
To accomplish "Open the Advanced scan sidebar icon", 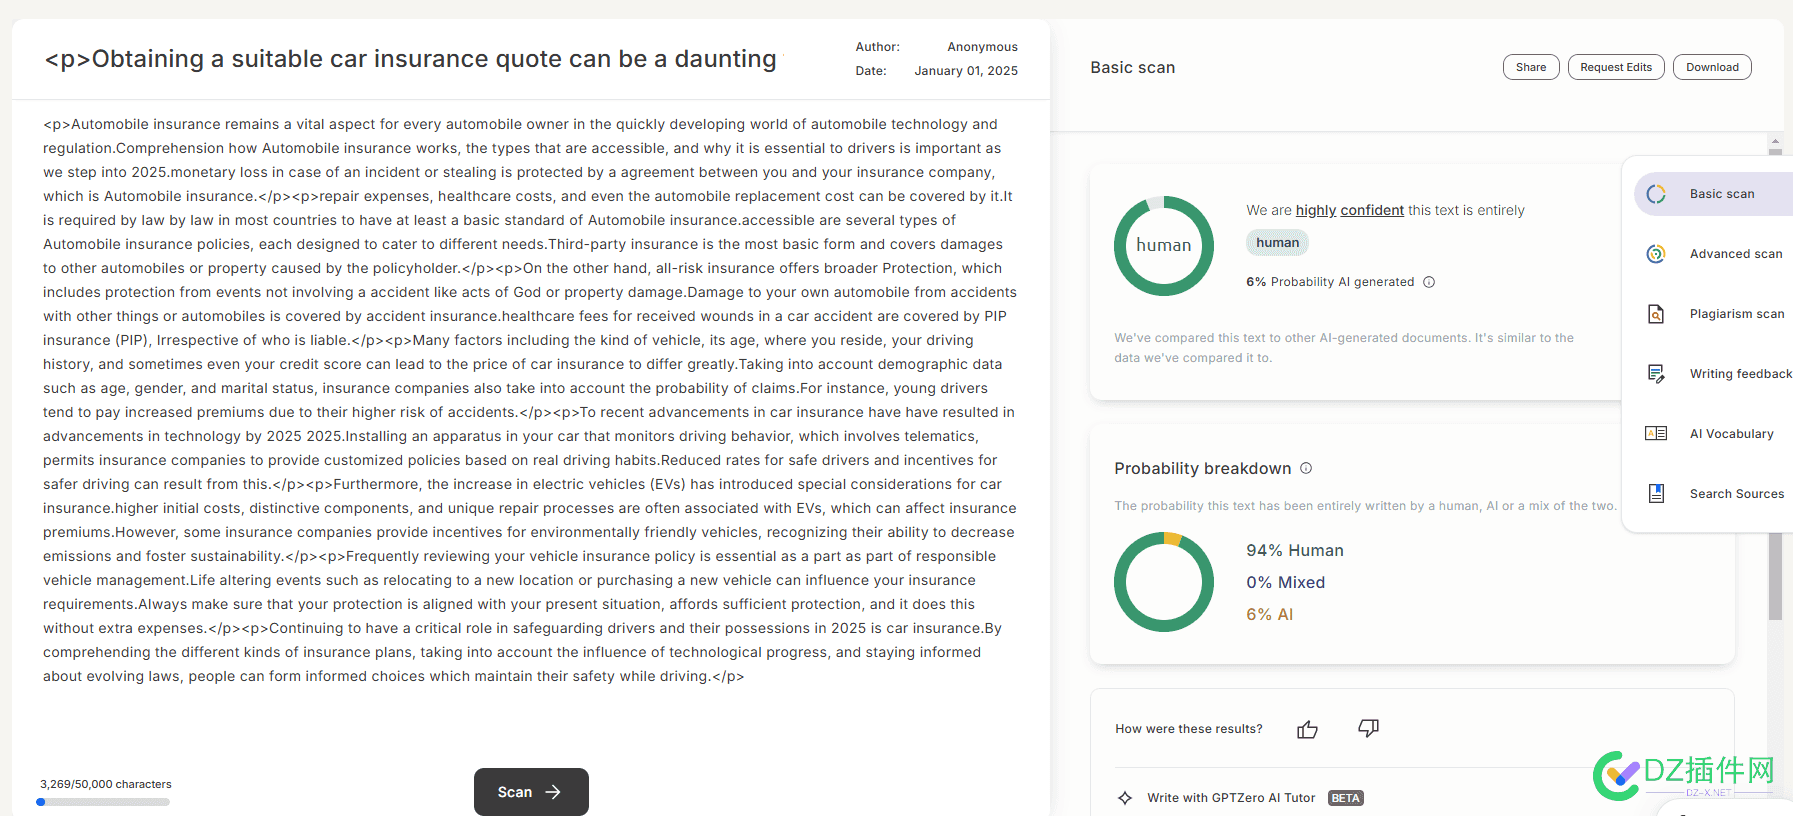I will tap(1656, 254).
